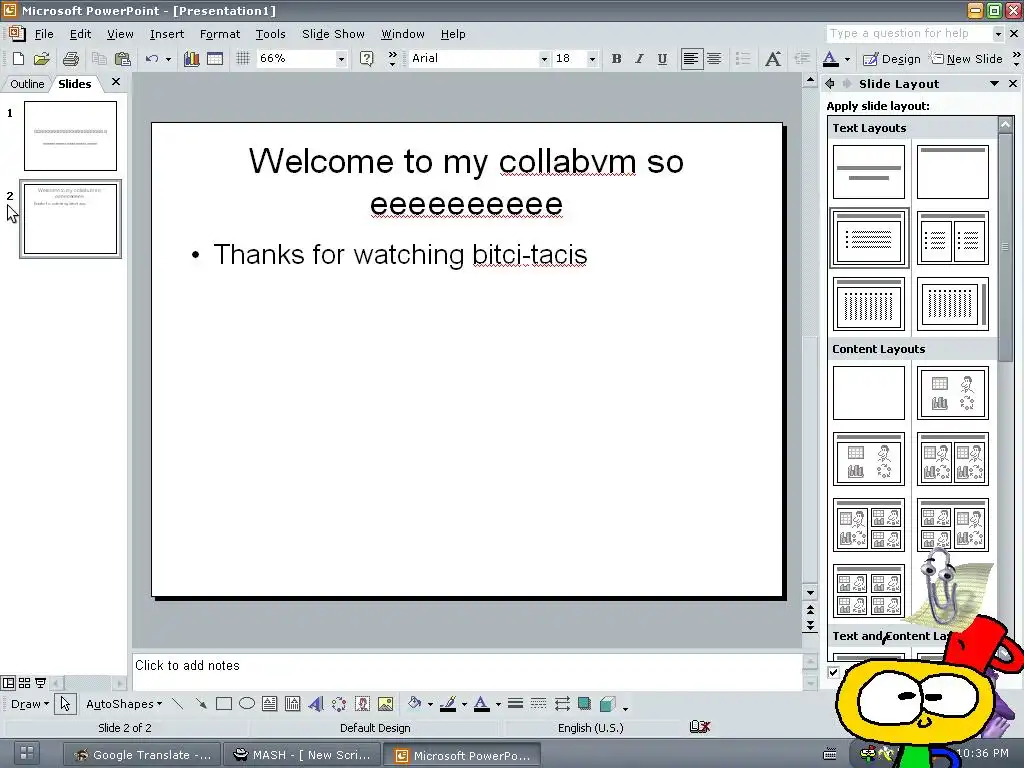
Task: Apply Fill Color paint bucket swatch
Action: [x=414, y=703]
